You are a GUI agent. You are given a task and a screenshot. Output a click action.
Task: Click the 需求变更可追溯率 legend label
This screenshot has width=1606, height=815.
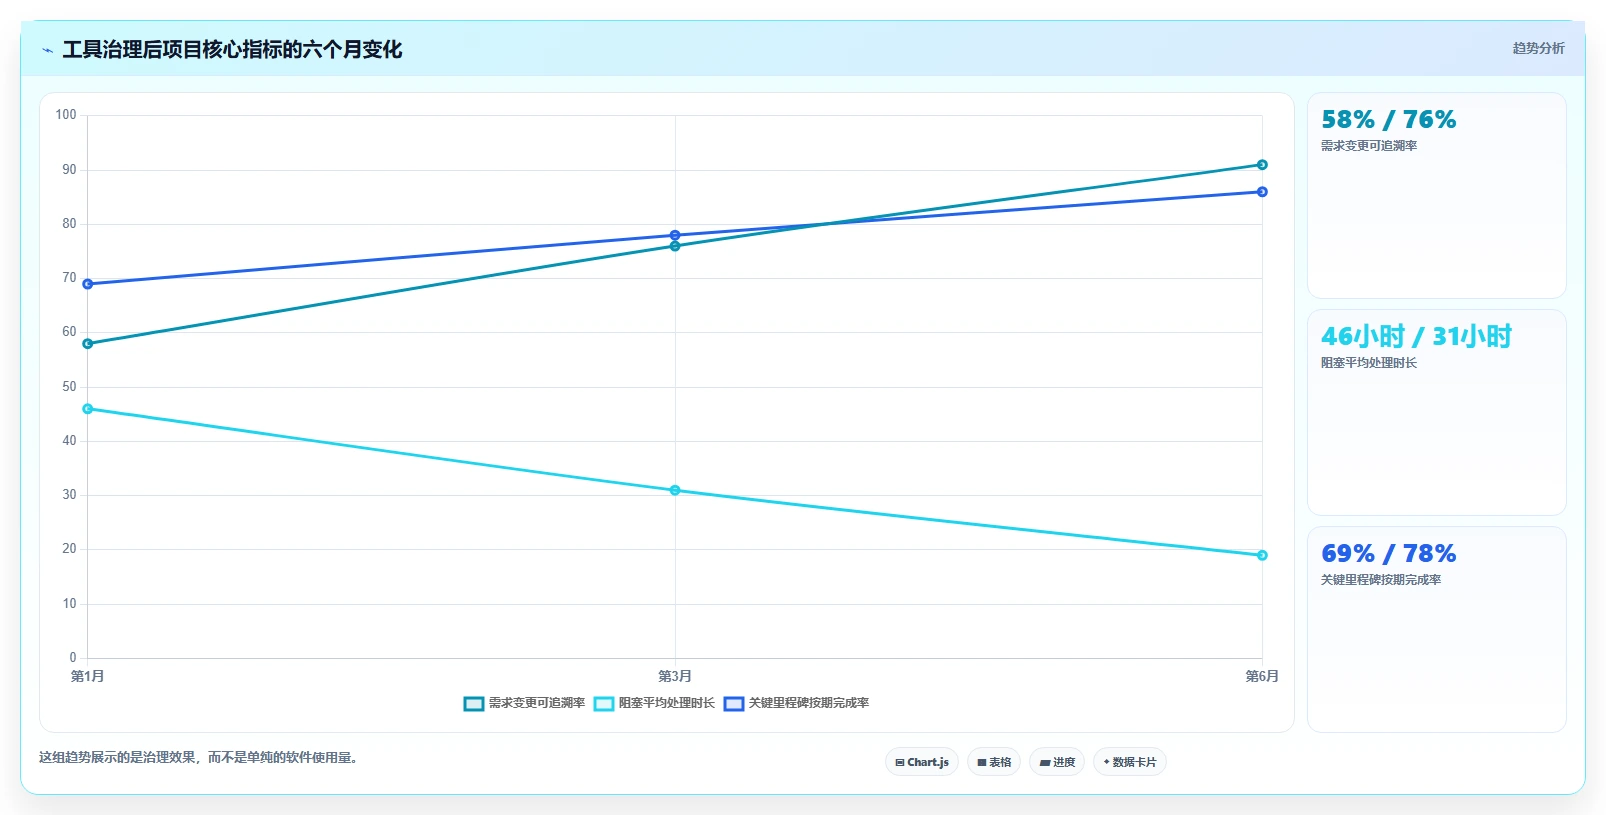click(x=537, y=703)
